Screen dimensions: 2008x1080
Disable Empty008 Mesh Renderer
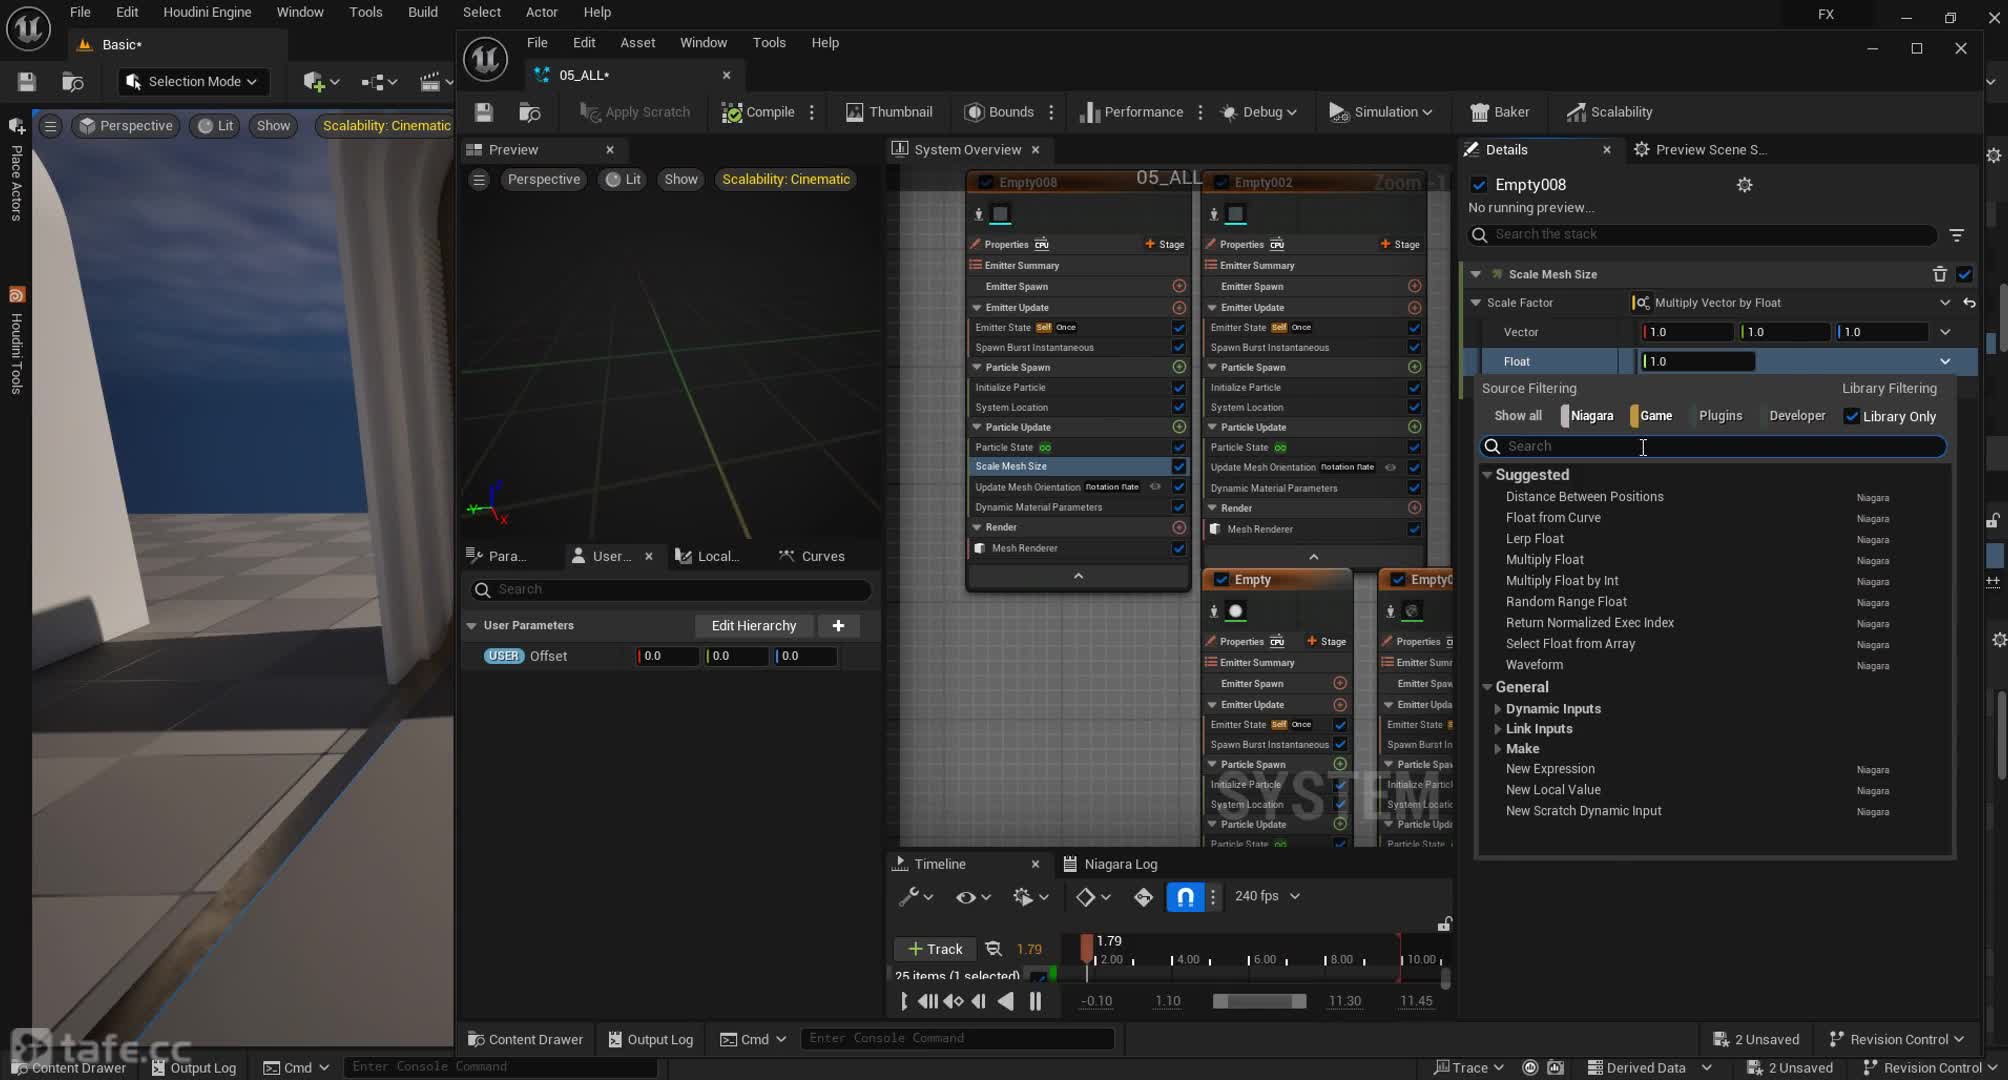pyautogui.click(x=1179, y=549)
